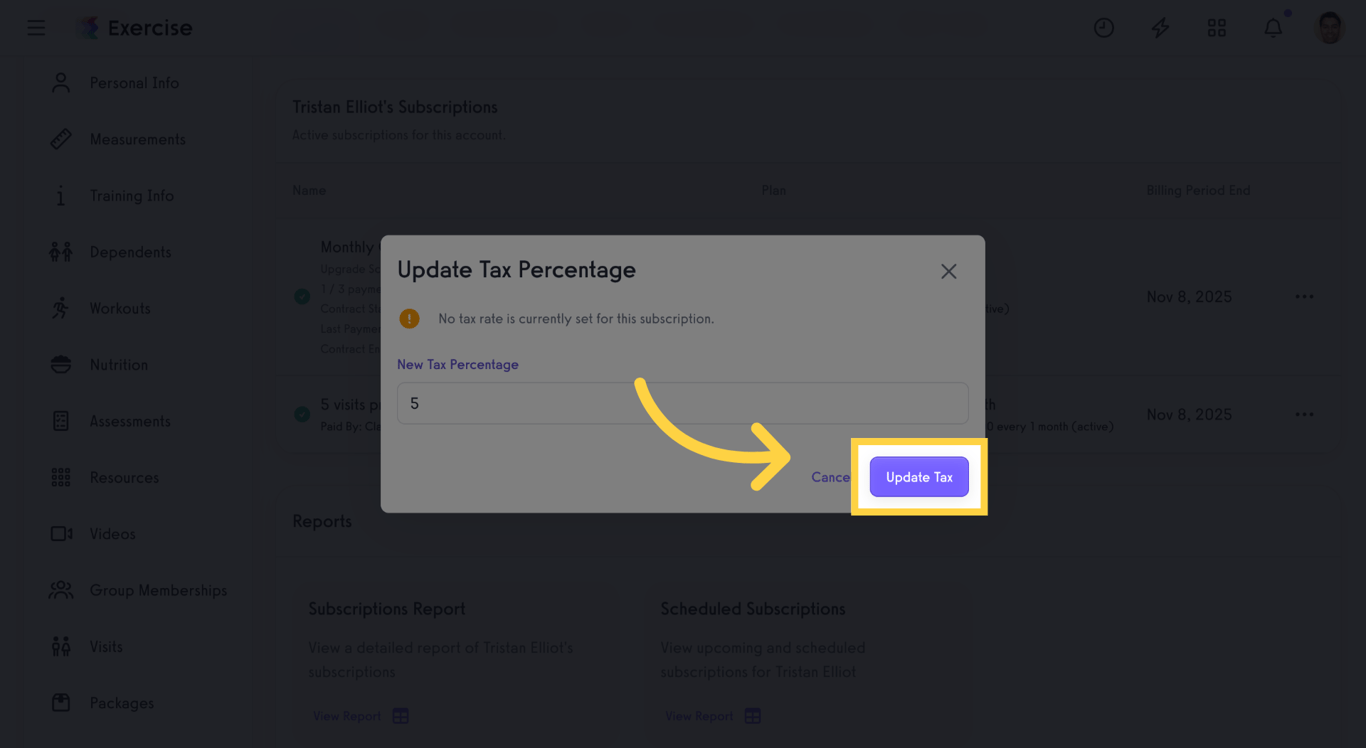Screen dimensions: 1366x748
Task: Click the notifications bell icon
Action: [x=1273, y=27]
